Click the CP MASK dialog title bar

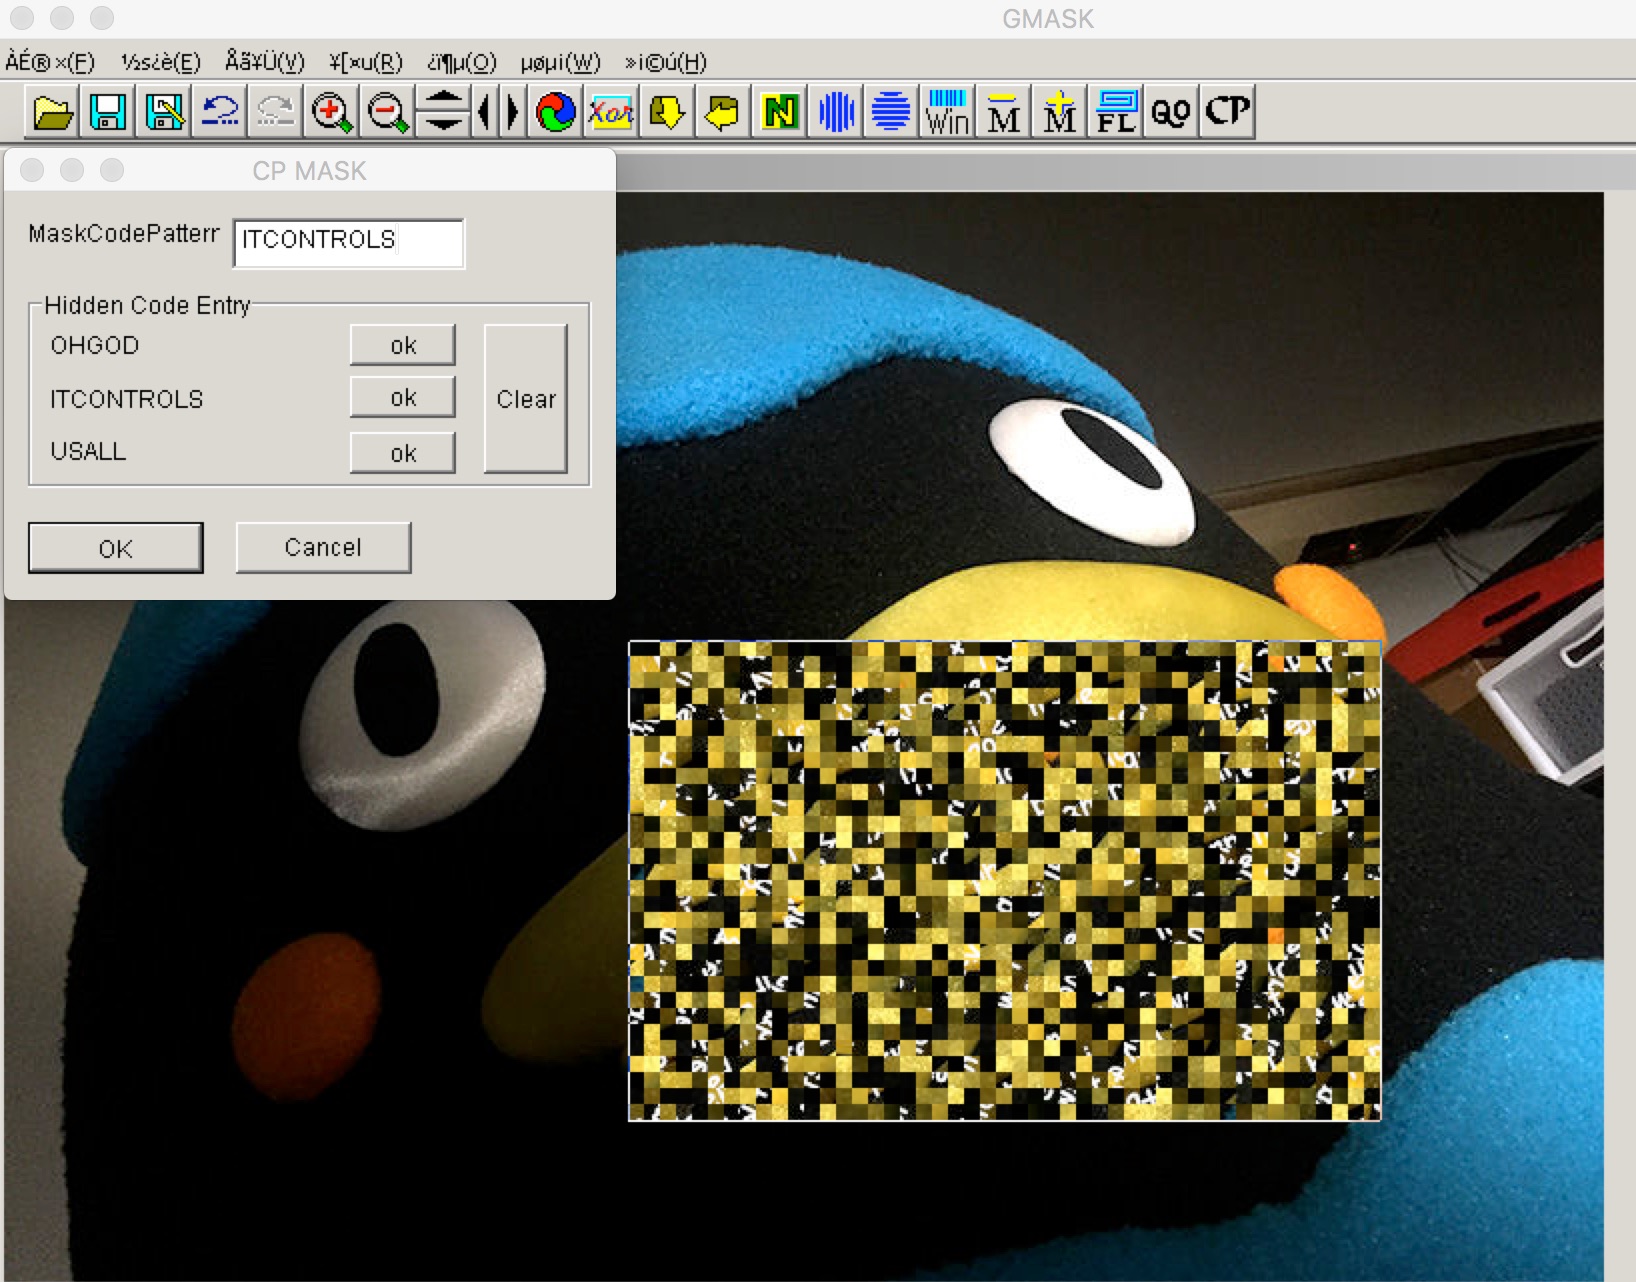(310, 170)
